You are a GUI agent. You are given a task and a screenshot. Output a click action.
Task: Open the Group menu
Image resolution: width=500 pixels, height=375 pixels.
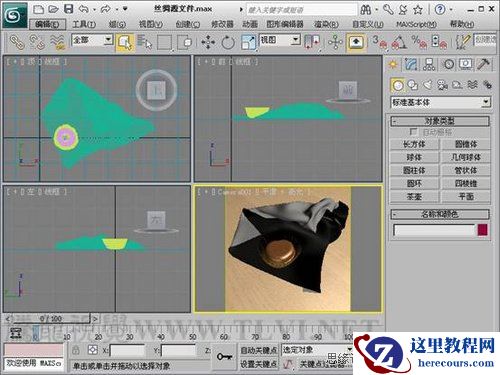pos(117,24)
